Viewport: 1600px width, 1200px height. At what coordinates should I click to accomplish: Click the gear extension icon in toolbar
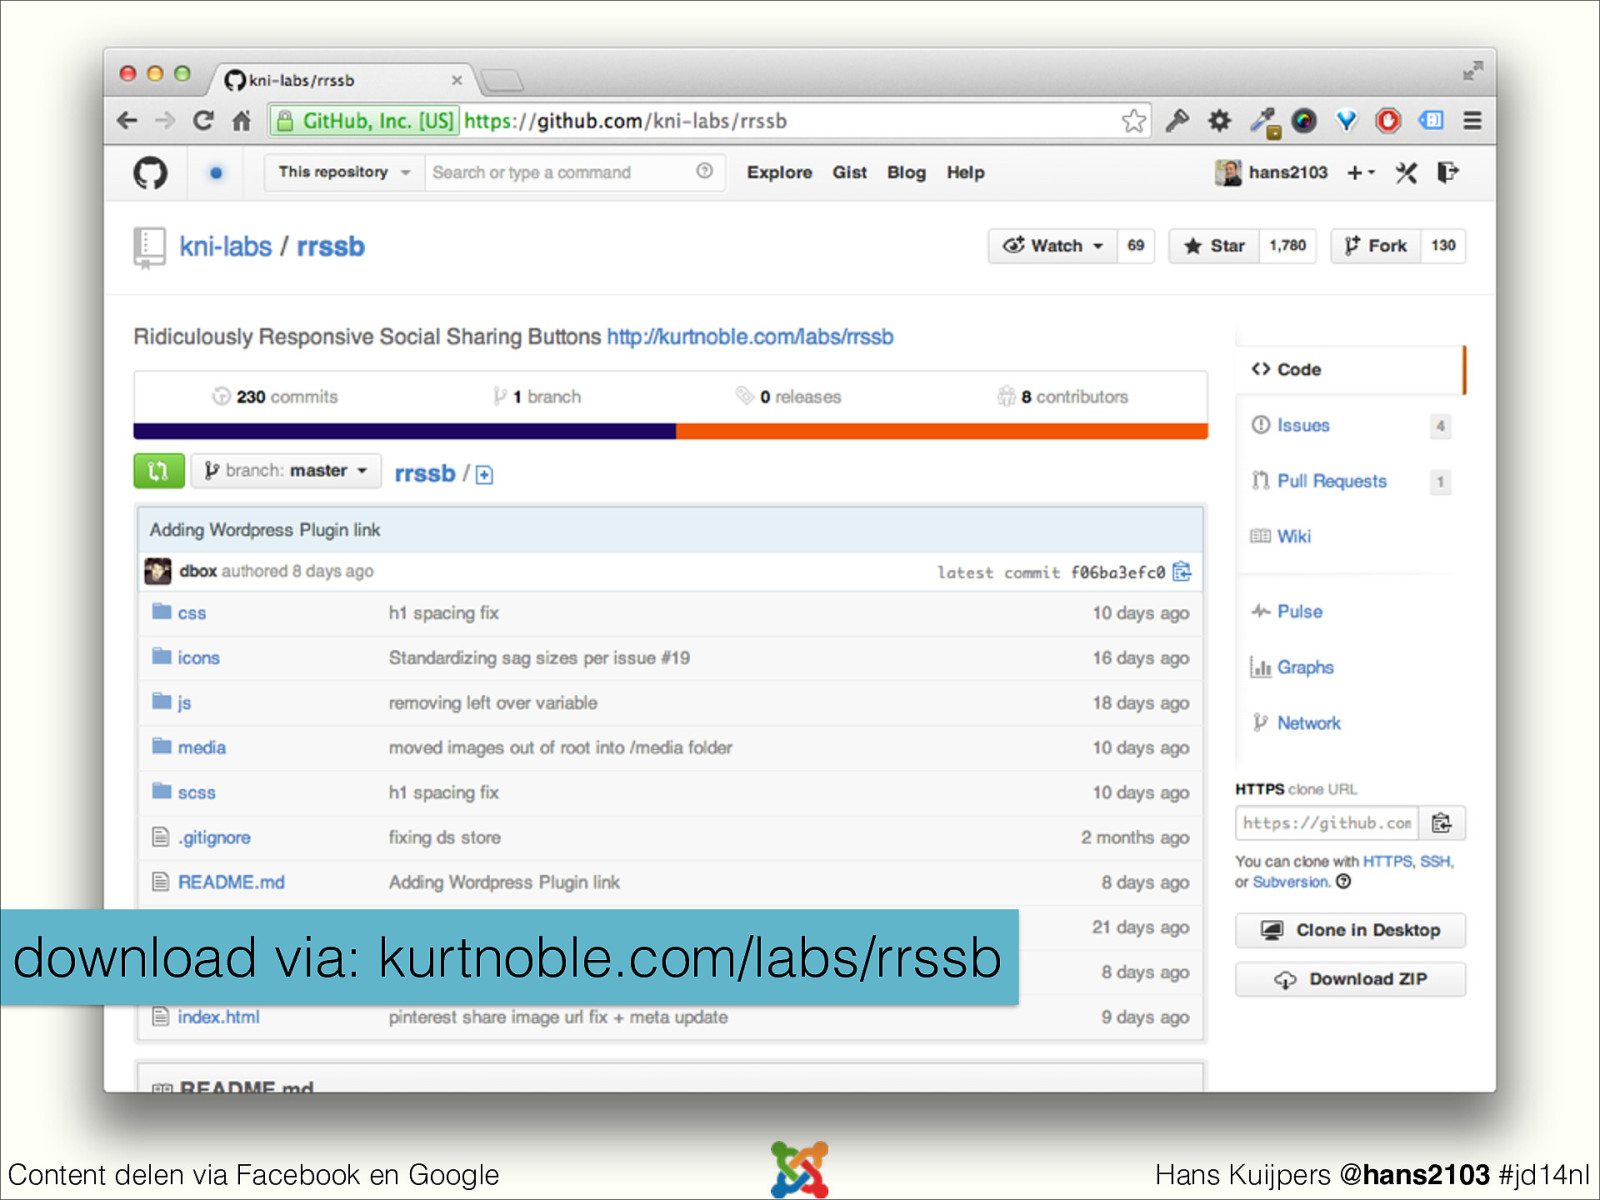pos(1219,121)
